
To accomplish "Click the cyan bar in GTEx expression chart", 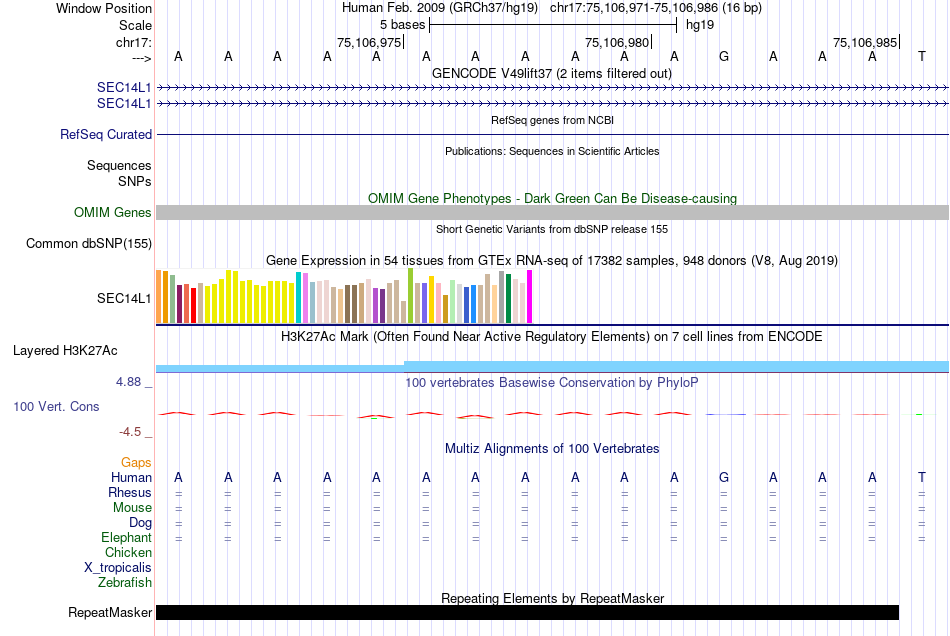I will tap(298, 297).
